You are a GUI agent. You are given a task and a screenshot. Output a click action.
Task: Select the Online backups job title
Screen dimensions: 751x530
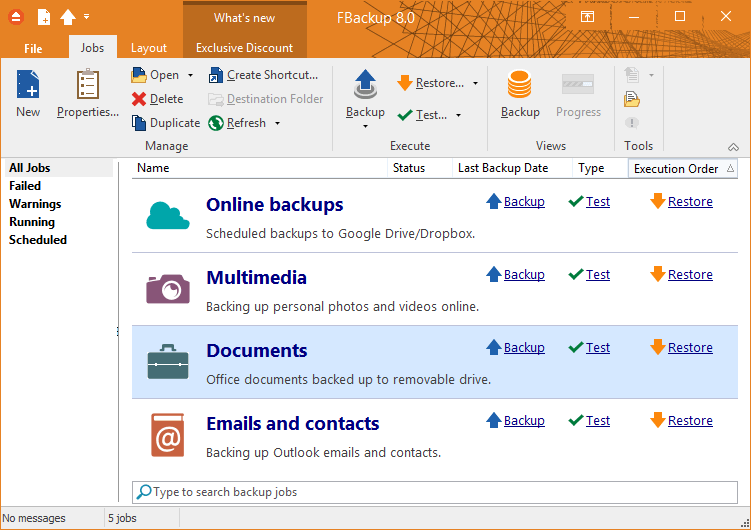tap(274, 205)
